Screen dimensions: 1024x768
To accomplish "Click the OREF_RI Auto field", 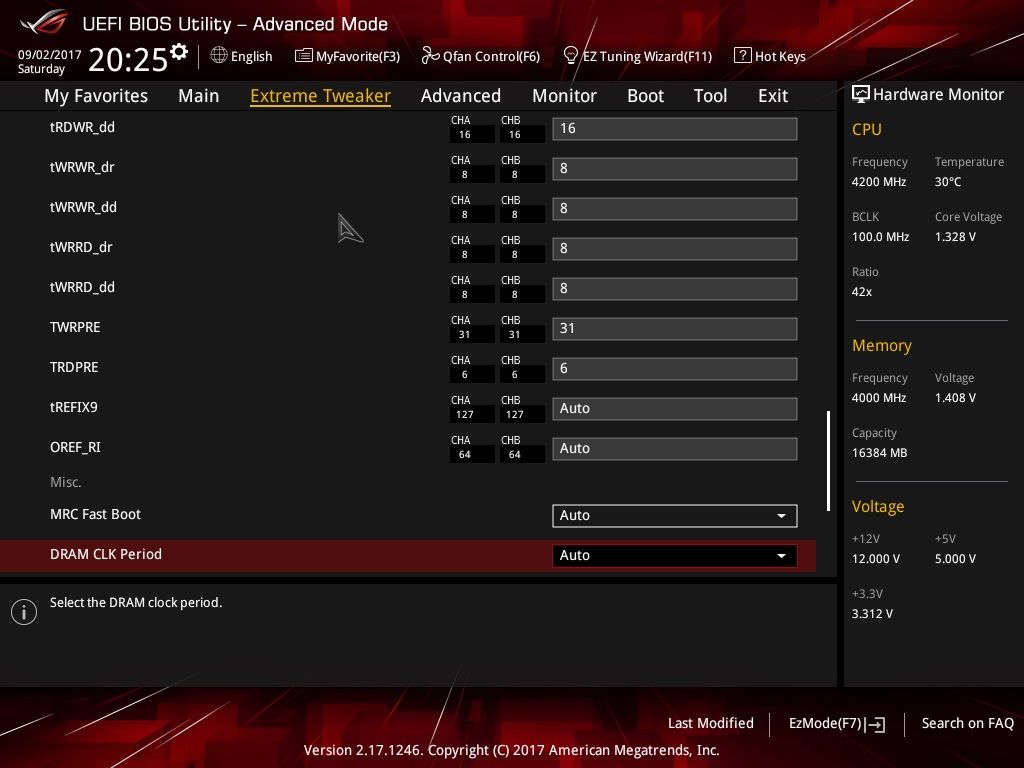I will tap(675, 449).
